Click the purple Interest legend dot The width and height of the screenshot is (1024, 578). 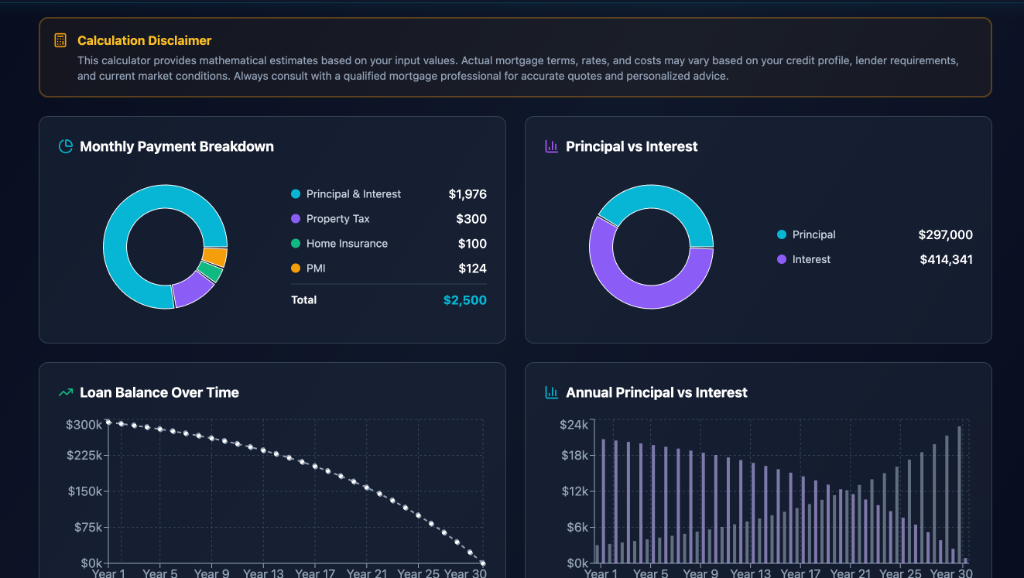(781, 259)
